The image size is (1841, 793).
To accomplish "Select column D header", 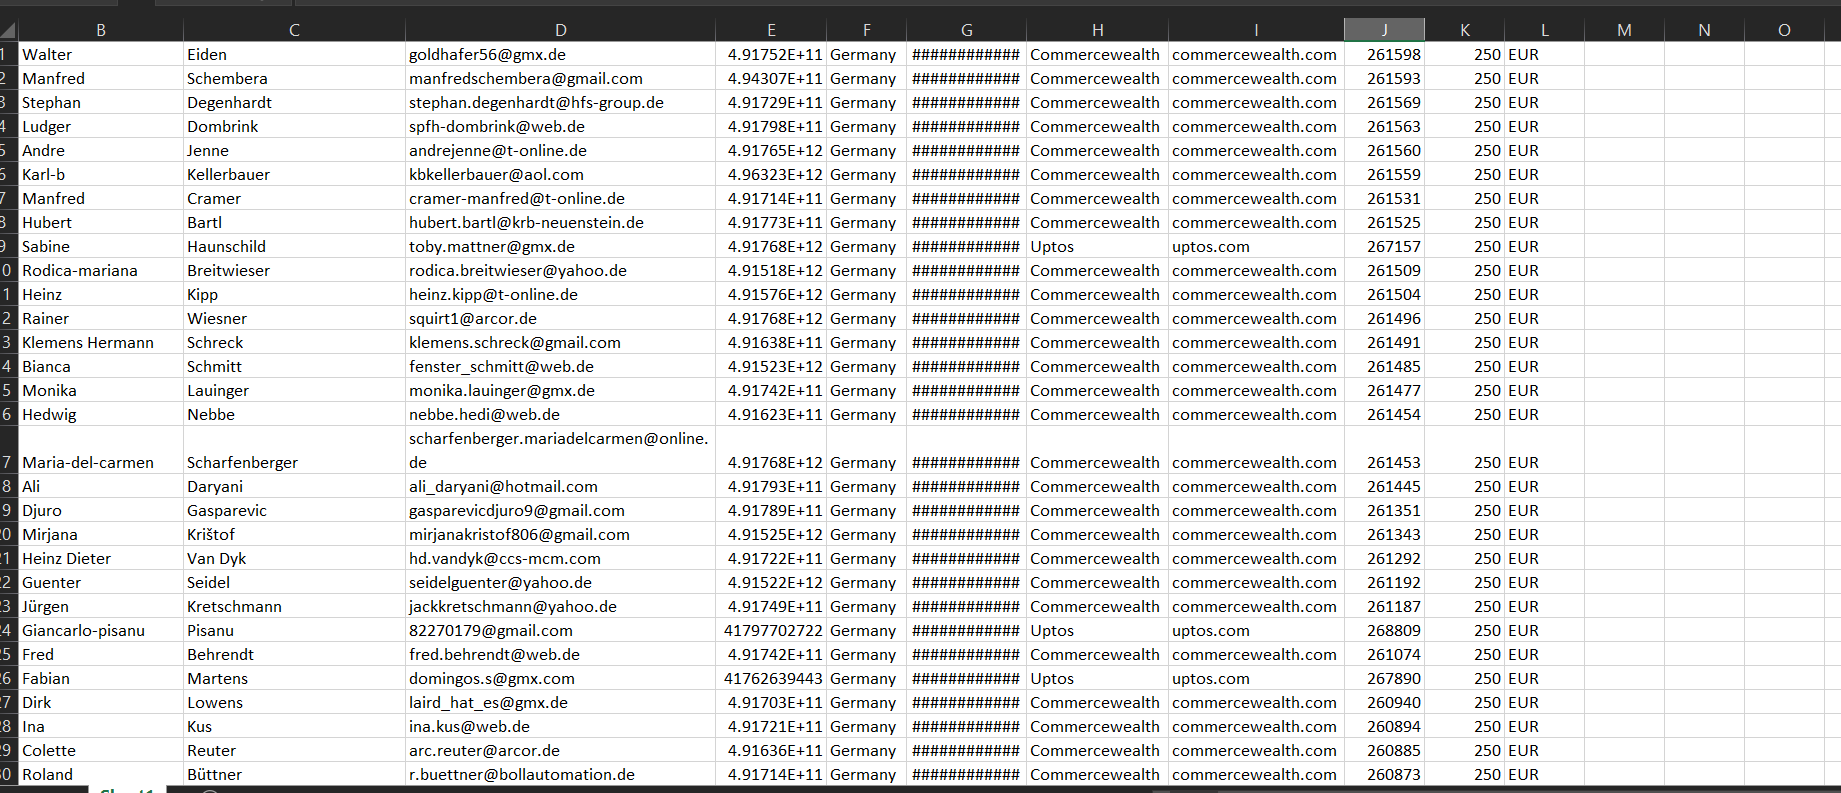I will [x=560, y=30].
